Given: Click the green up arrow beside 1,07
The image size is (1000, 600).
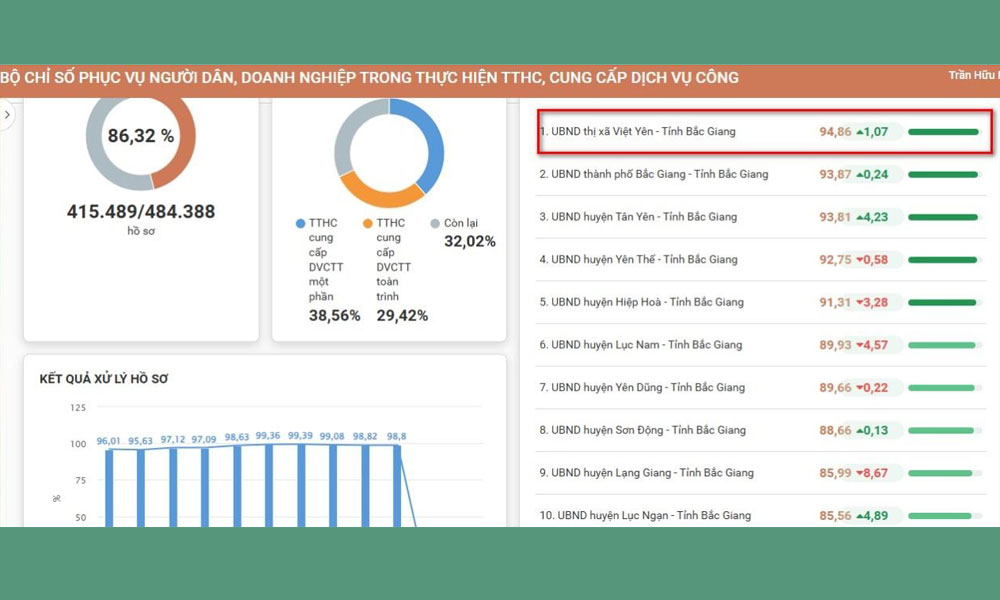Looking at the screenshot, I should tap(860, 132).
